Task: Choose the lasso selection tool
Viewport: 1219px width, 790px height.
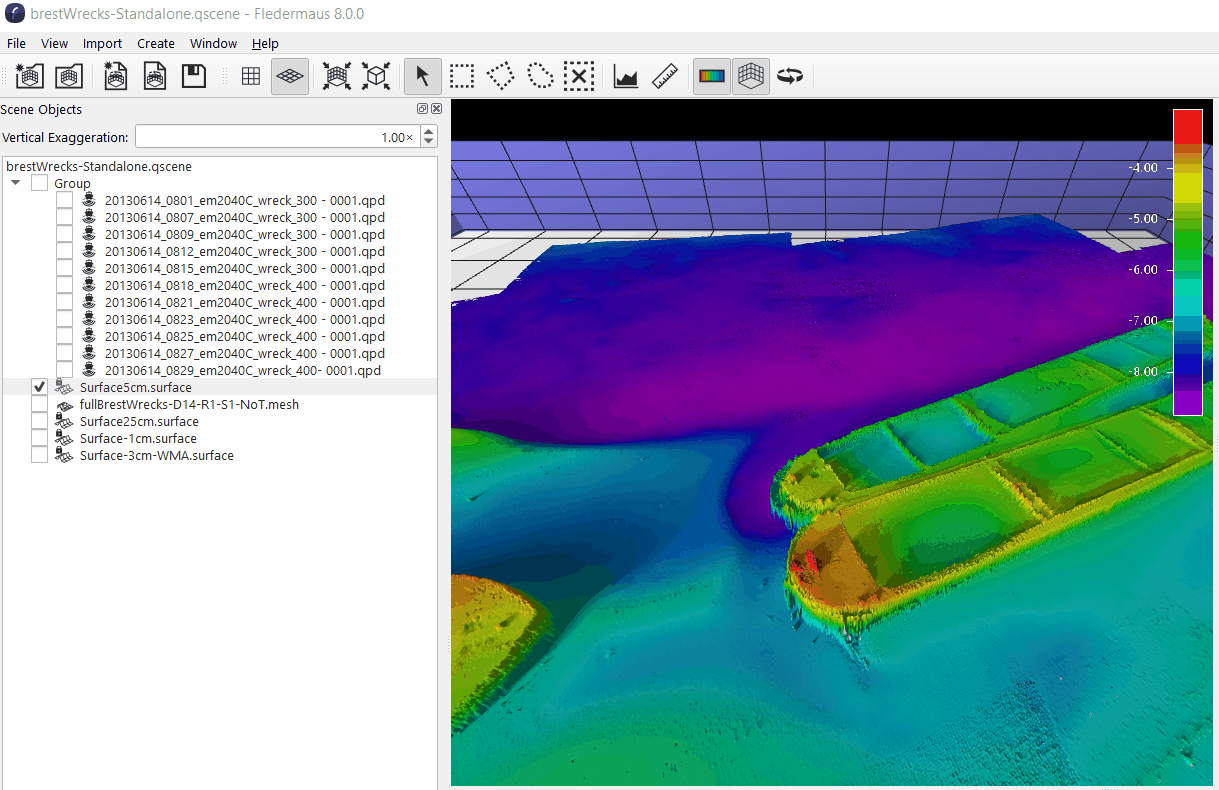Action: 540,76
